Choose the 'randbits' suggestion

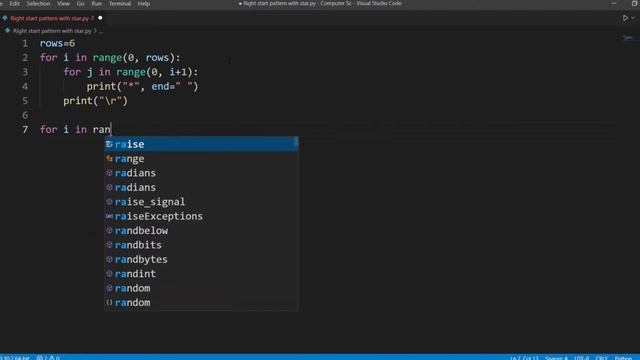[x=201, y=245]
